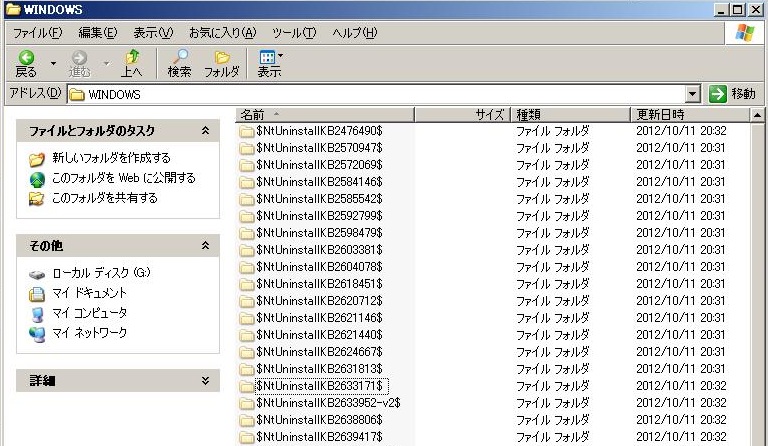Click folder icon of $NtUninstallKB2570947$
This screenshot has width=768, height=446.
(246, 148)
